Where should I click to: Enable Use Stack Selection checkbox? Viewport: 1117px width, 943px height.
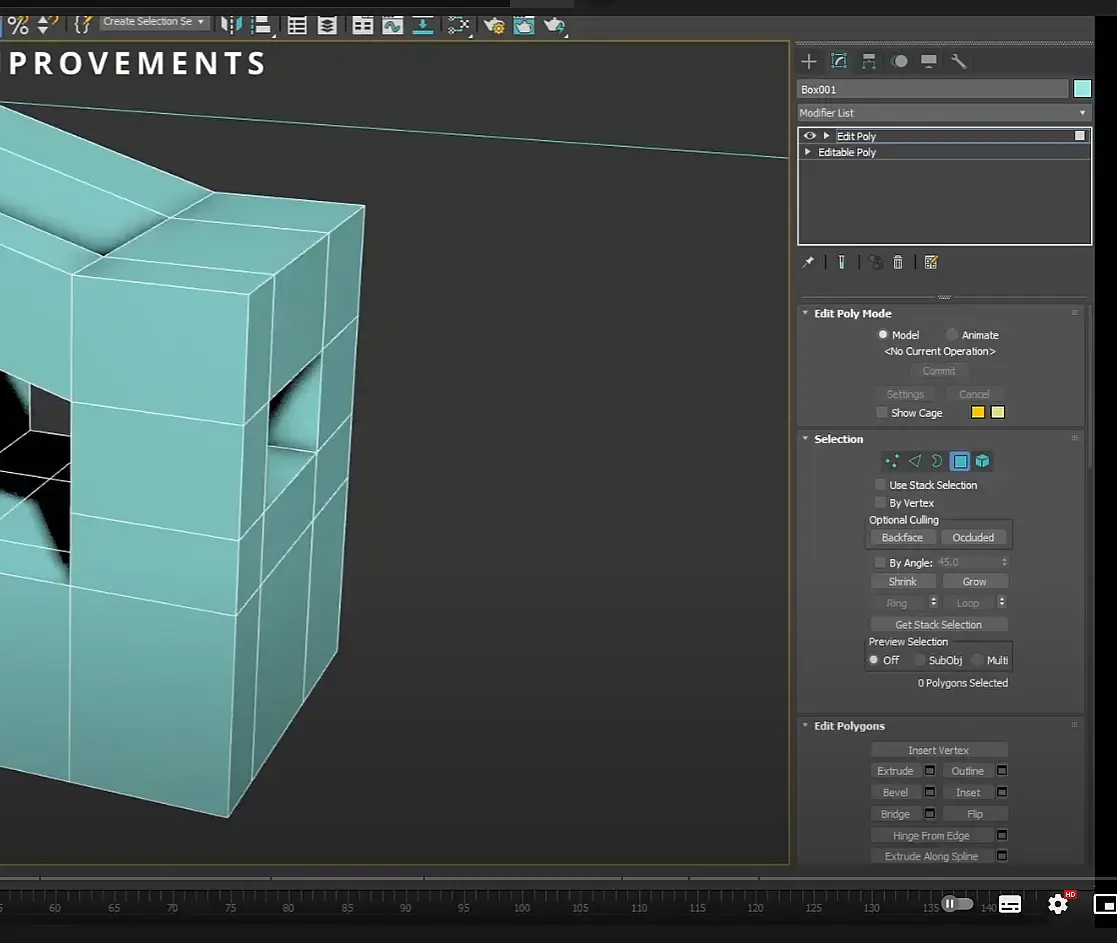click(x=881, y=485)
